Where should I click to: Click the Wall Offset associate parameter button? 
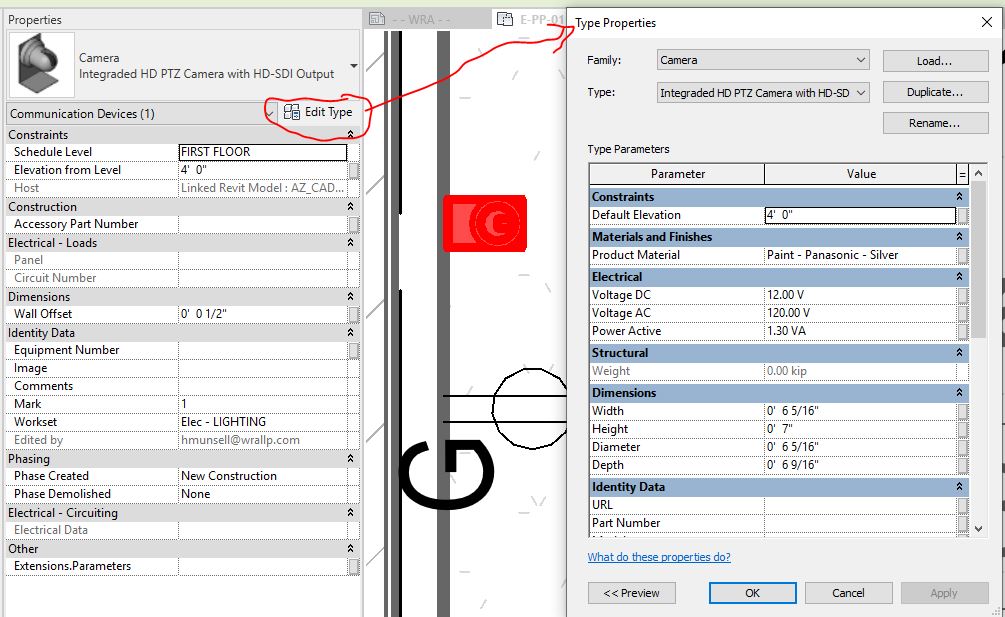tap(353, 314)
